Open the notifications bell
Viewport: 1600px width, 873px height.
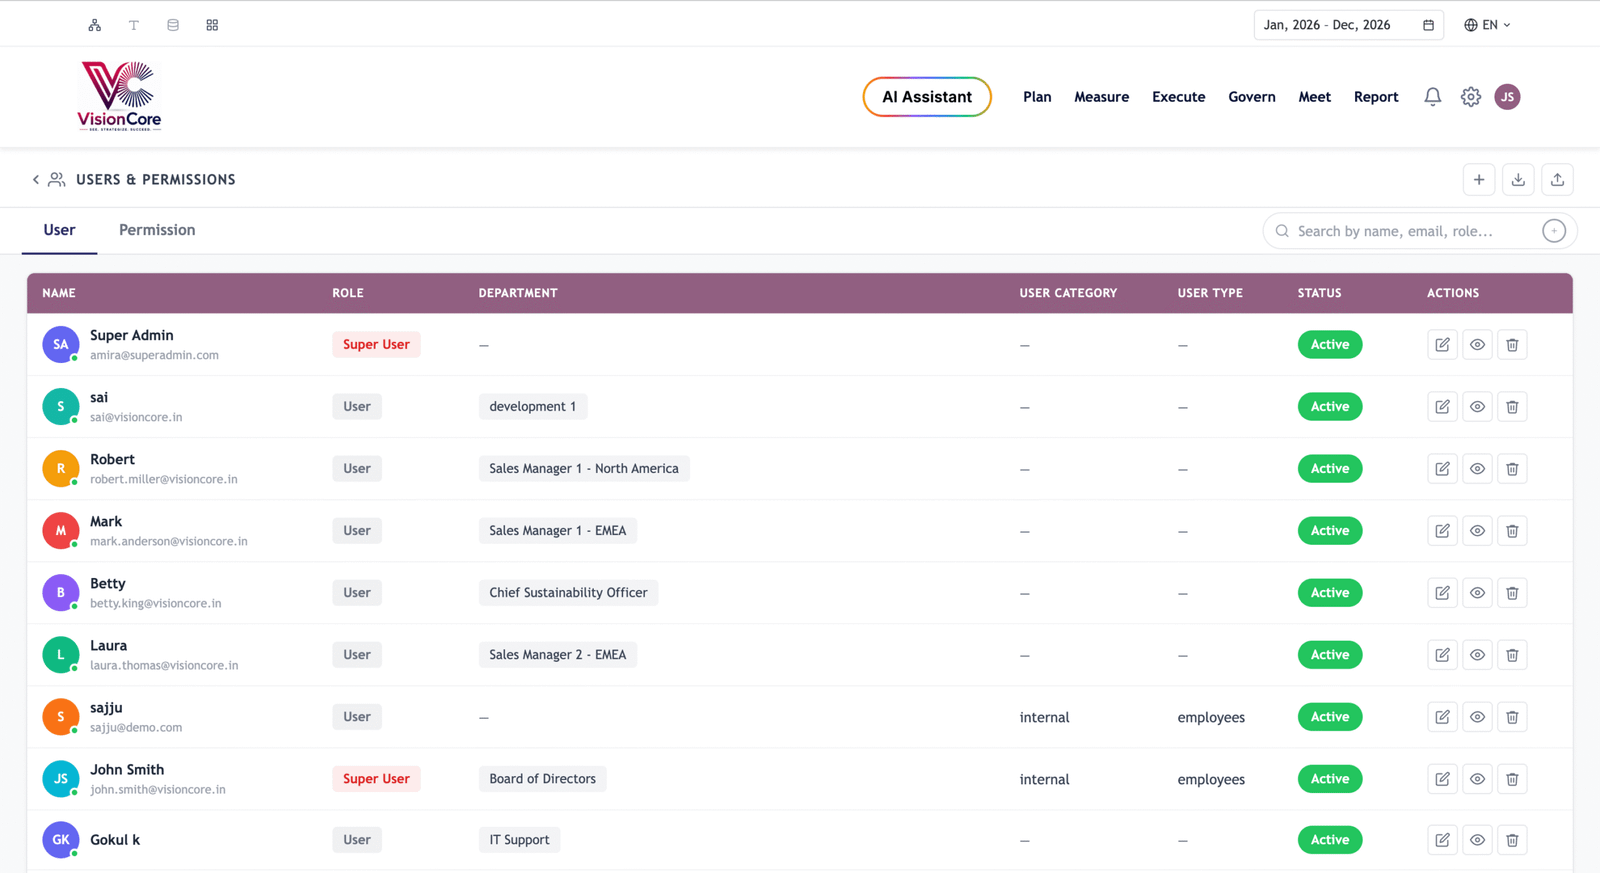(x=1432, y=97)
